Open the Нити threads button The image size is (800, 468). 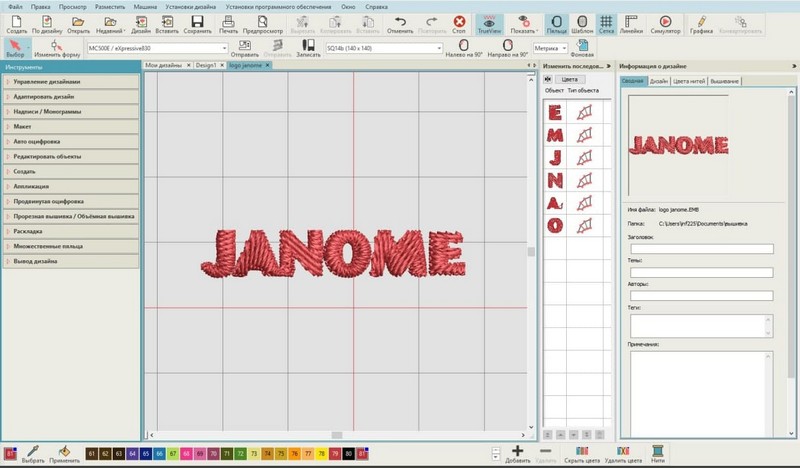point(658,454)
